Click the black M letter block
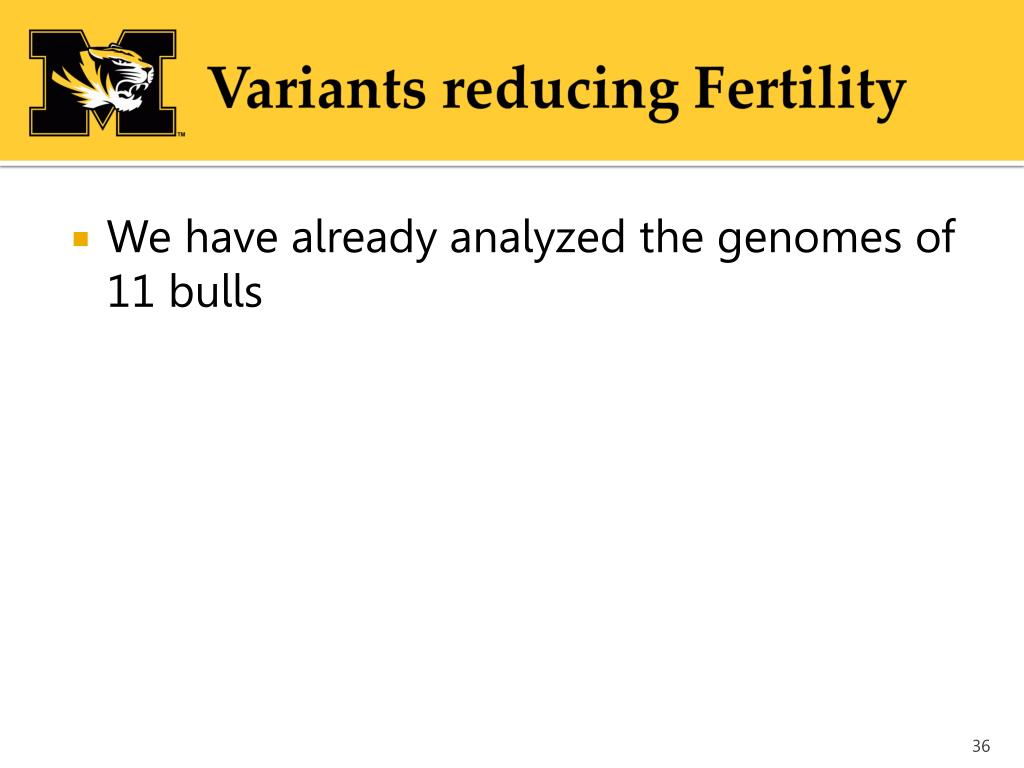The height and width of the screenshot is (768, 1024). point(103,83)
